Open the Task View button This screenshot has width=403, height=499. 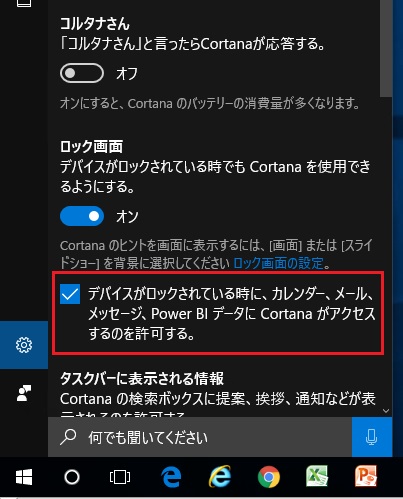pyautogui.click(x=120, y=477)
